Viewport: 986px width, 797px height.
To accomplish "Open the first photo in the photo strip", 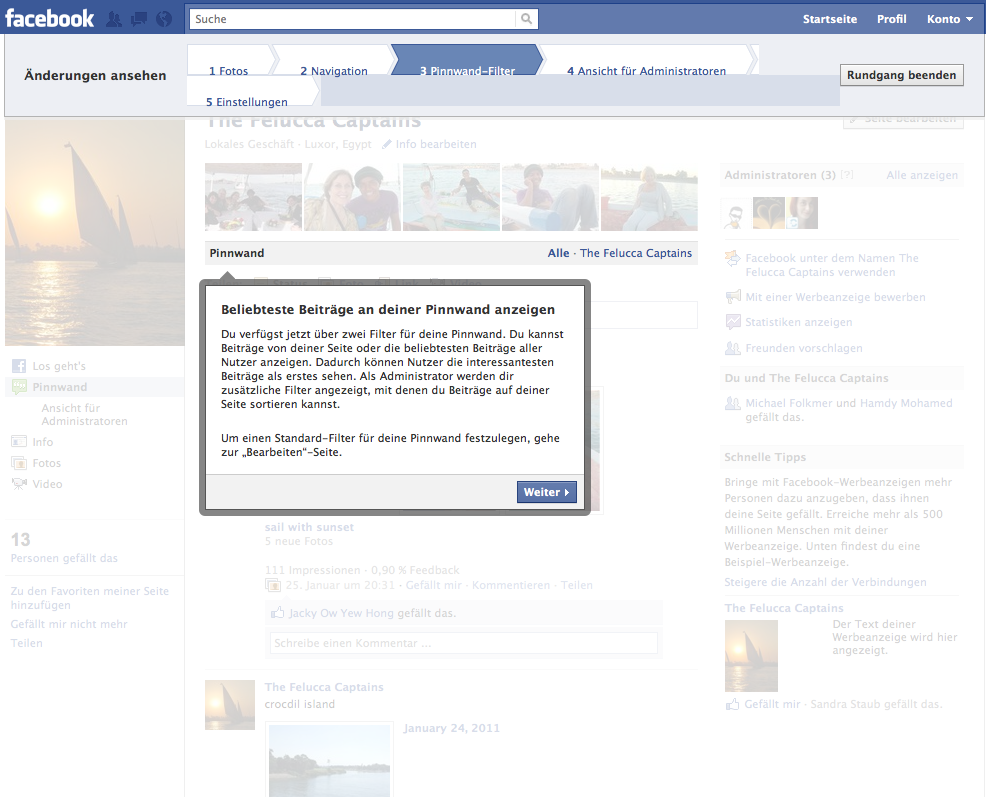I will coord(253,197).
